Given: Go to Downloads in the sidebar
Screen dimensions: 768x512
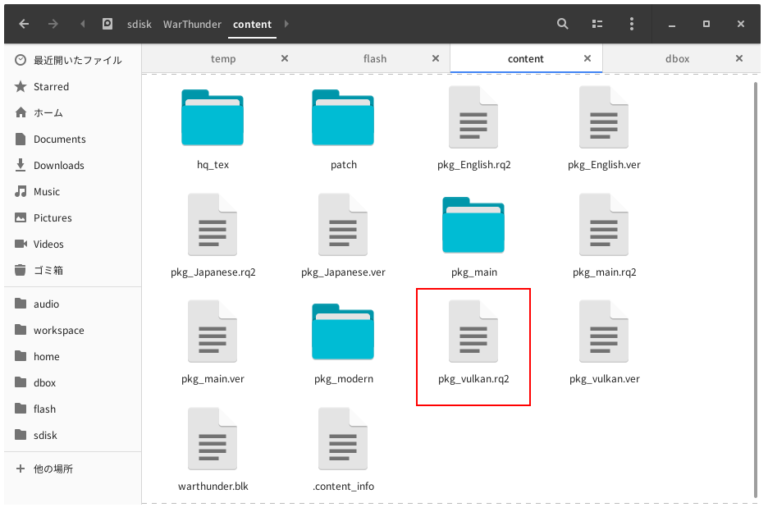Looking at the screenshot, I should 58,165.
